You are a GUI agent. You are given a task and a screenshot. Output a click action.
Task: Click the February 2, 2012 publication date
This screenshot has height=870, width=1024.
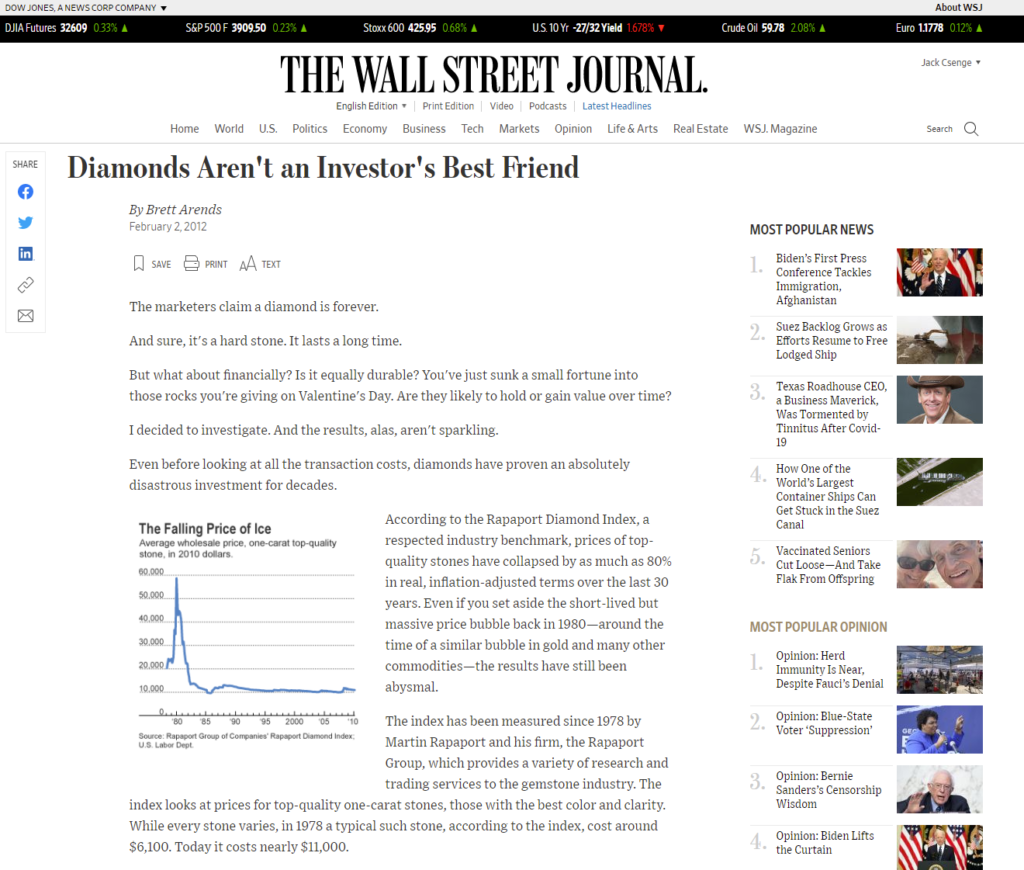click(168, 227)
